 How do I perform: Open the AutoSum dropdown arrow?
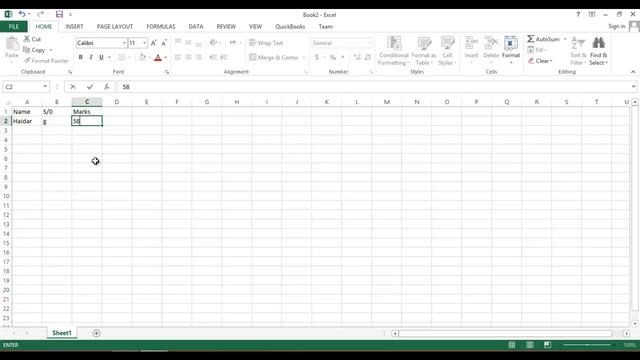tap(565, 39)
